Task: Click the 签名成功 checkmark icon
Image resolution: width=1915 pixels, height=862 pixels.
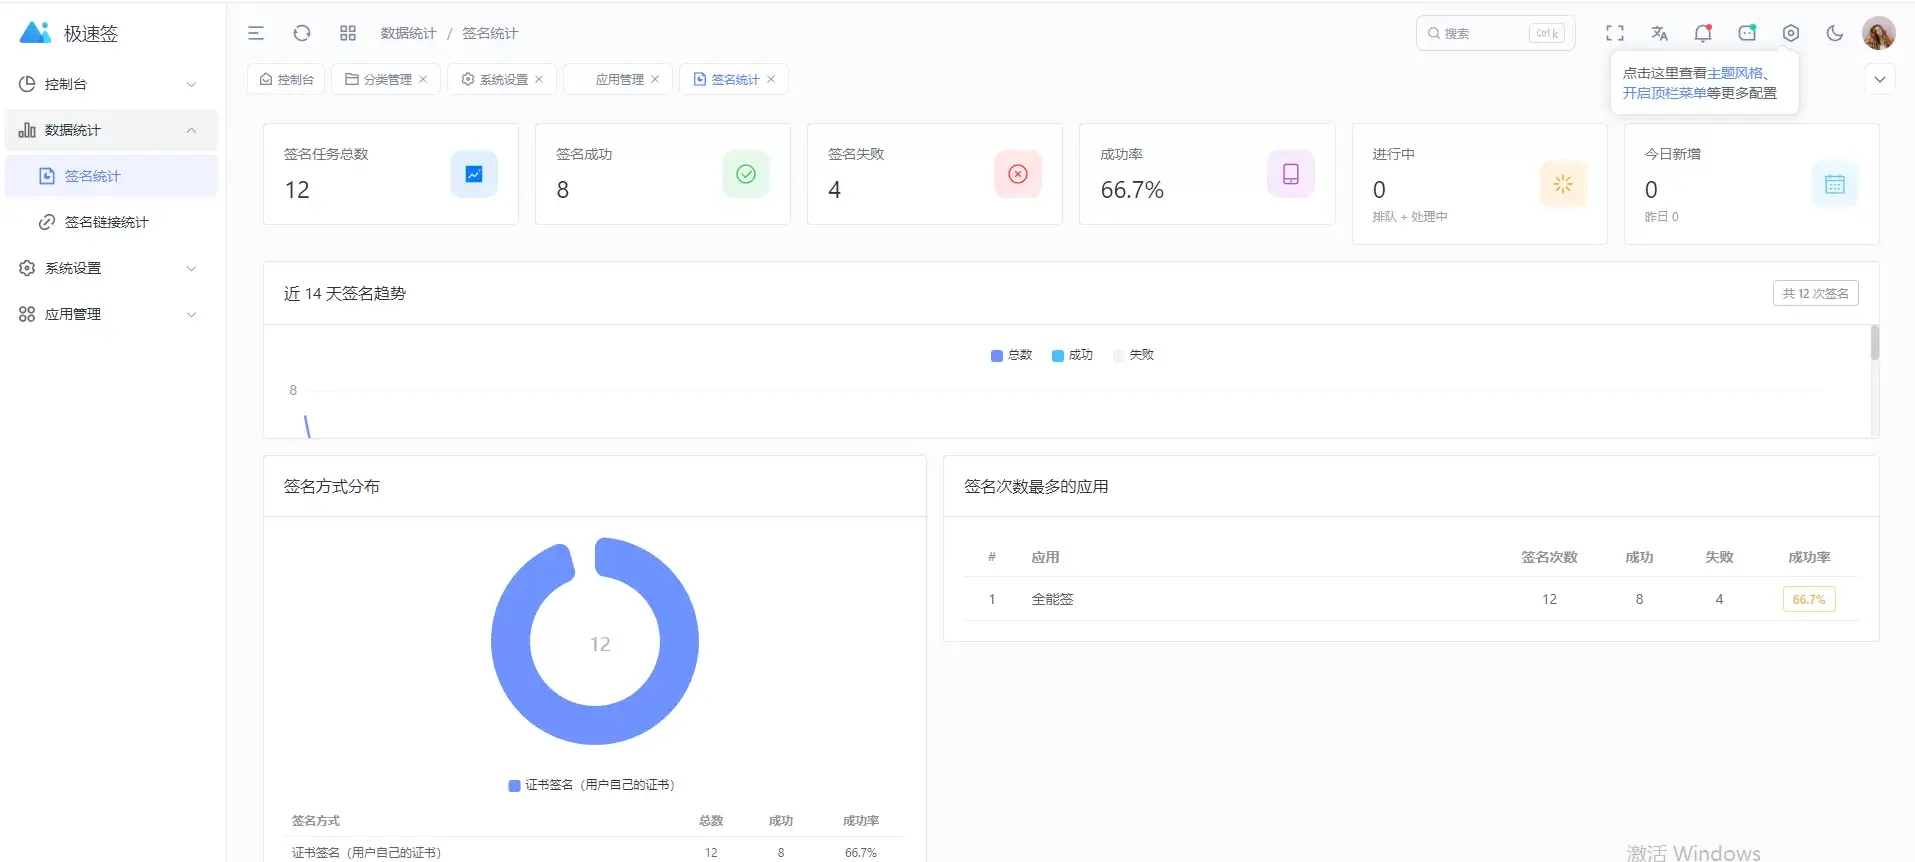Action: click(x=746, y=174)
